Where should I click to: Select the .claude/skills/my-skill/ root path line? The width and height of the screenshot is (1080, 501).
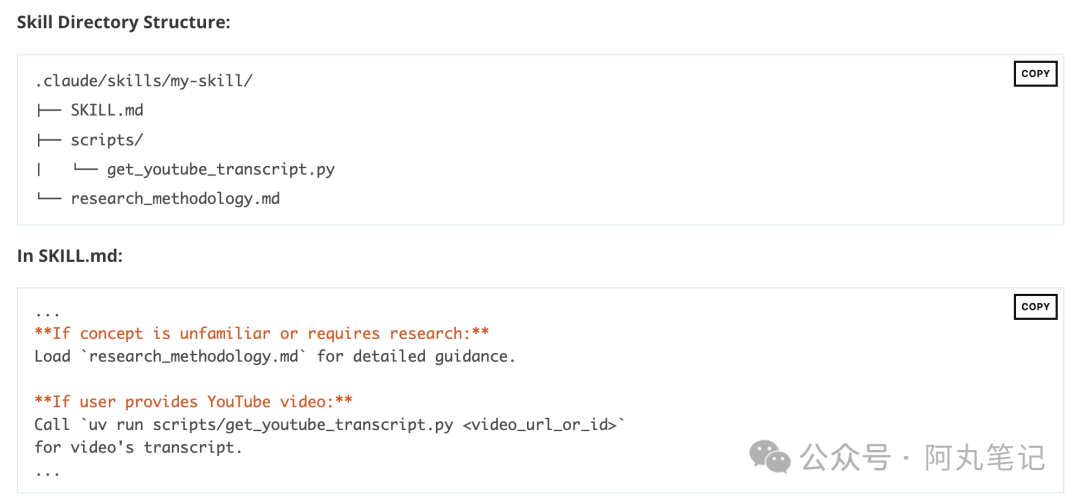tap(144, 81)
